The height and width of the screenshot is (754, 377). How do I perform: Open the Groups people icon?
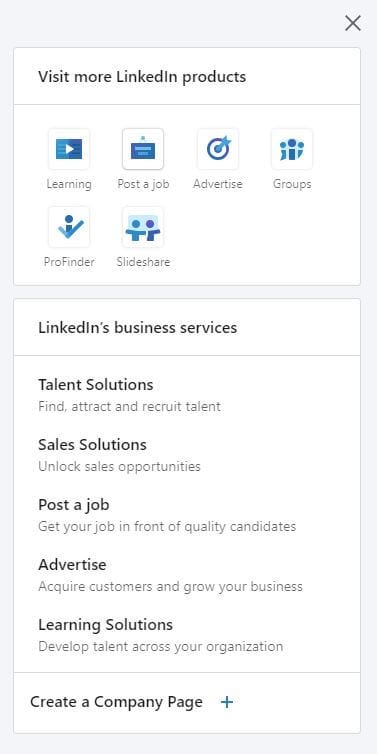292,149
